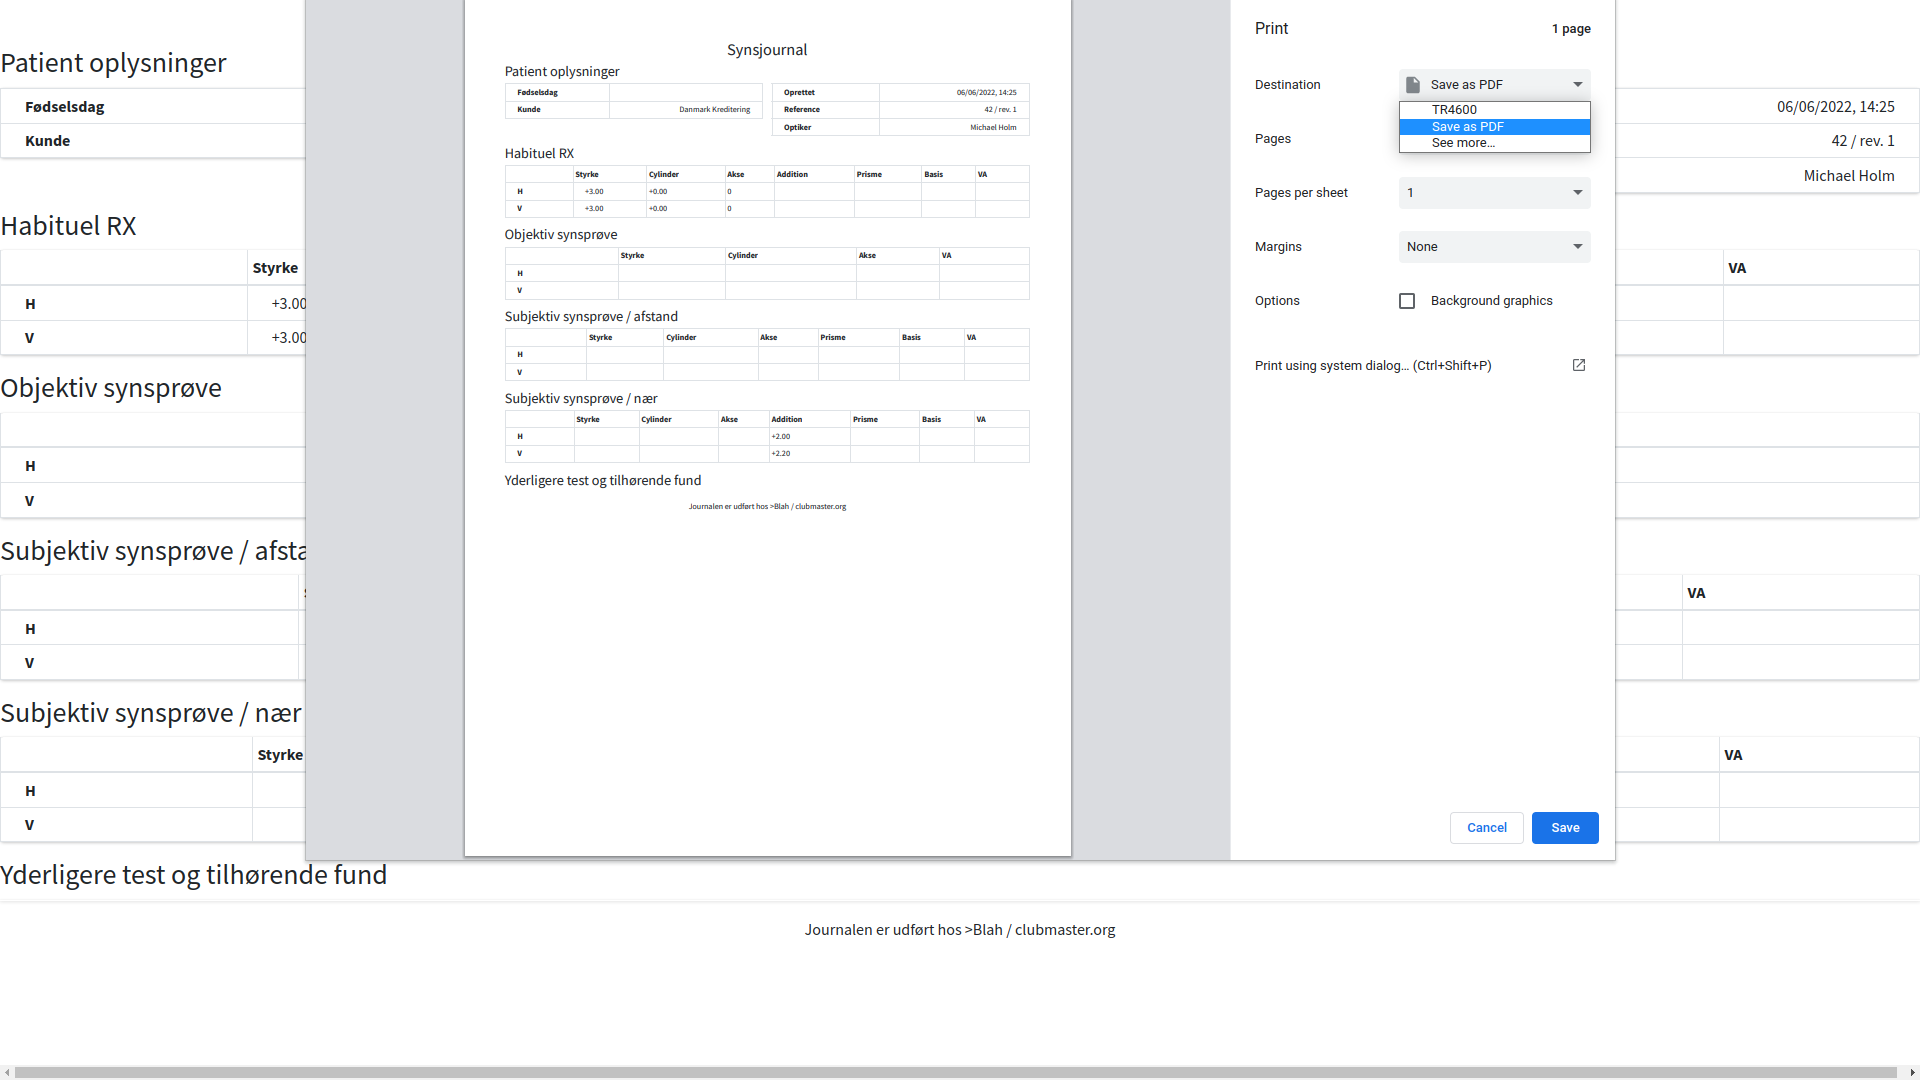Click the horizontal page scrollbar track
Screen dimensions: 1920x1080
960,1072
